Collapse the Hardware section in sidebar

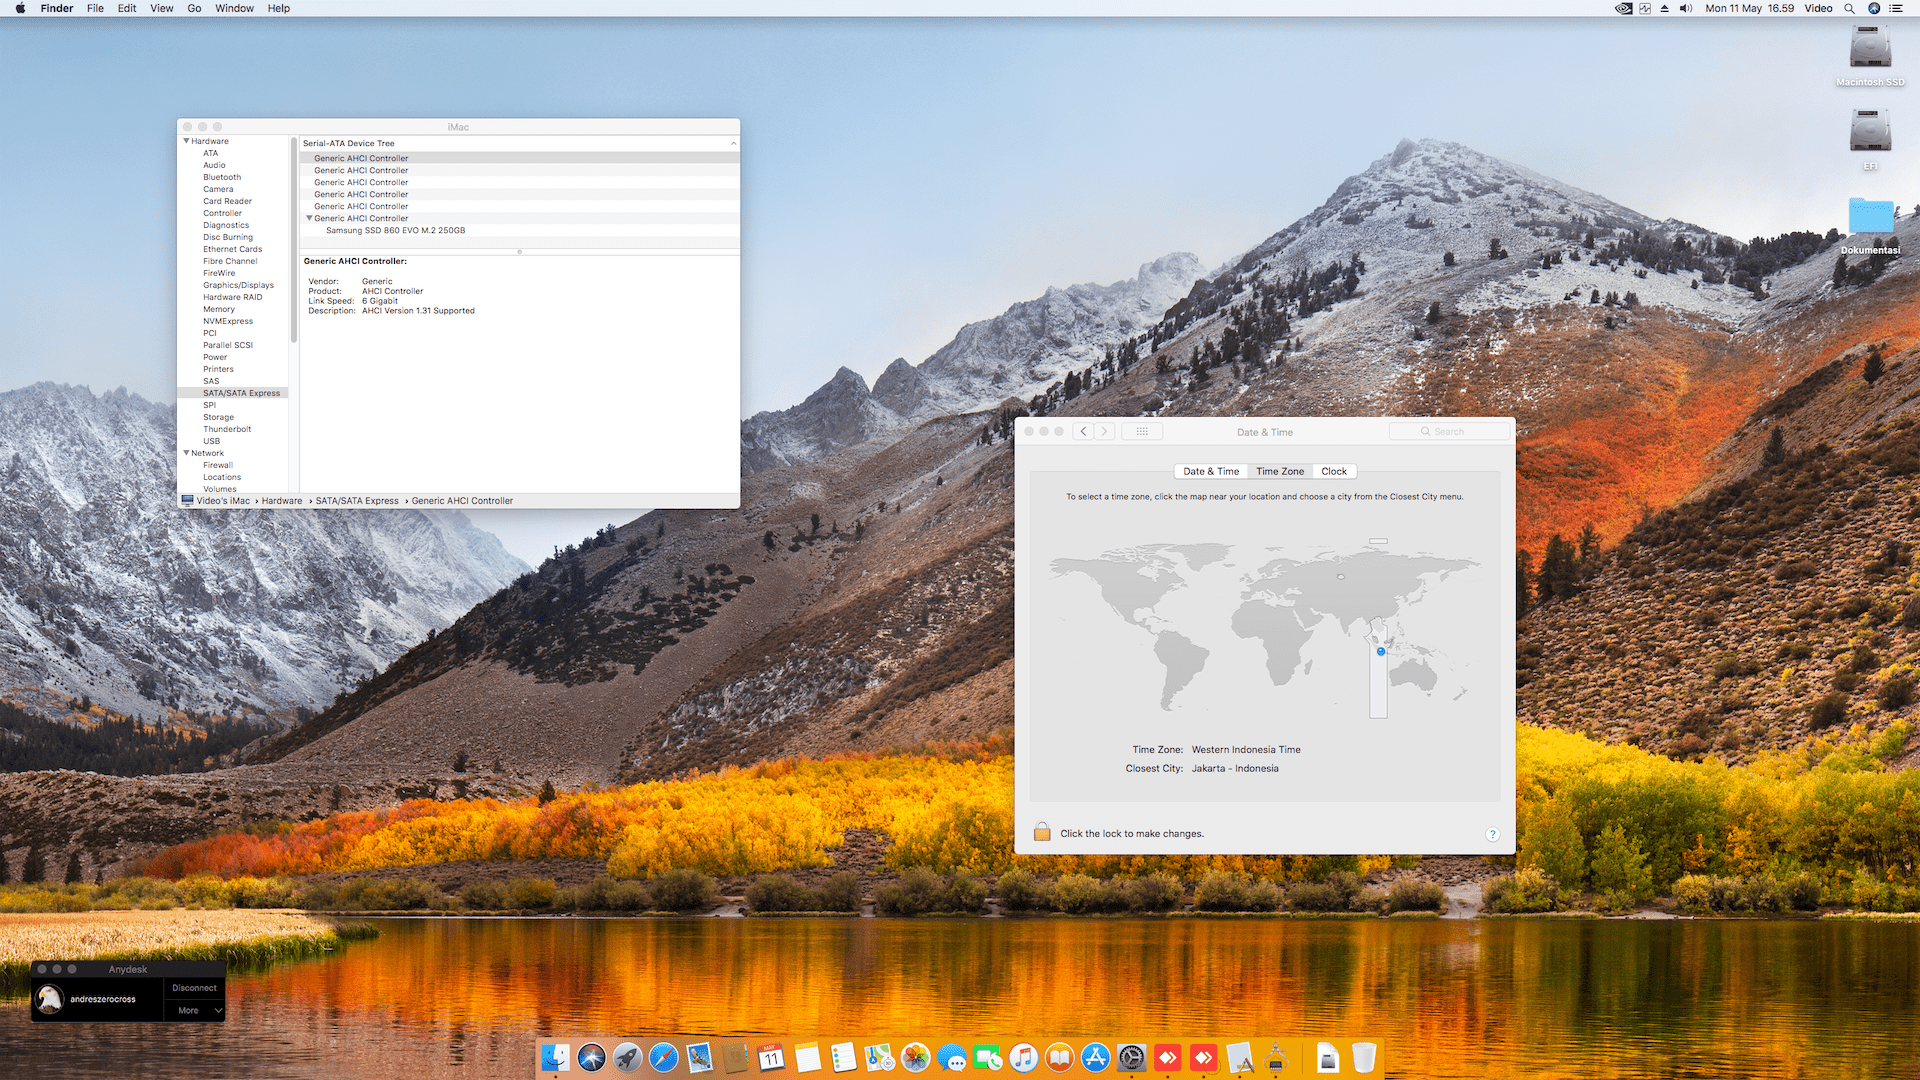tap(186, 141)
